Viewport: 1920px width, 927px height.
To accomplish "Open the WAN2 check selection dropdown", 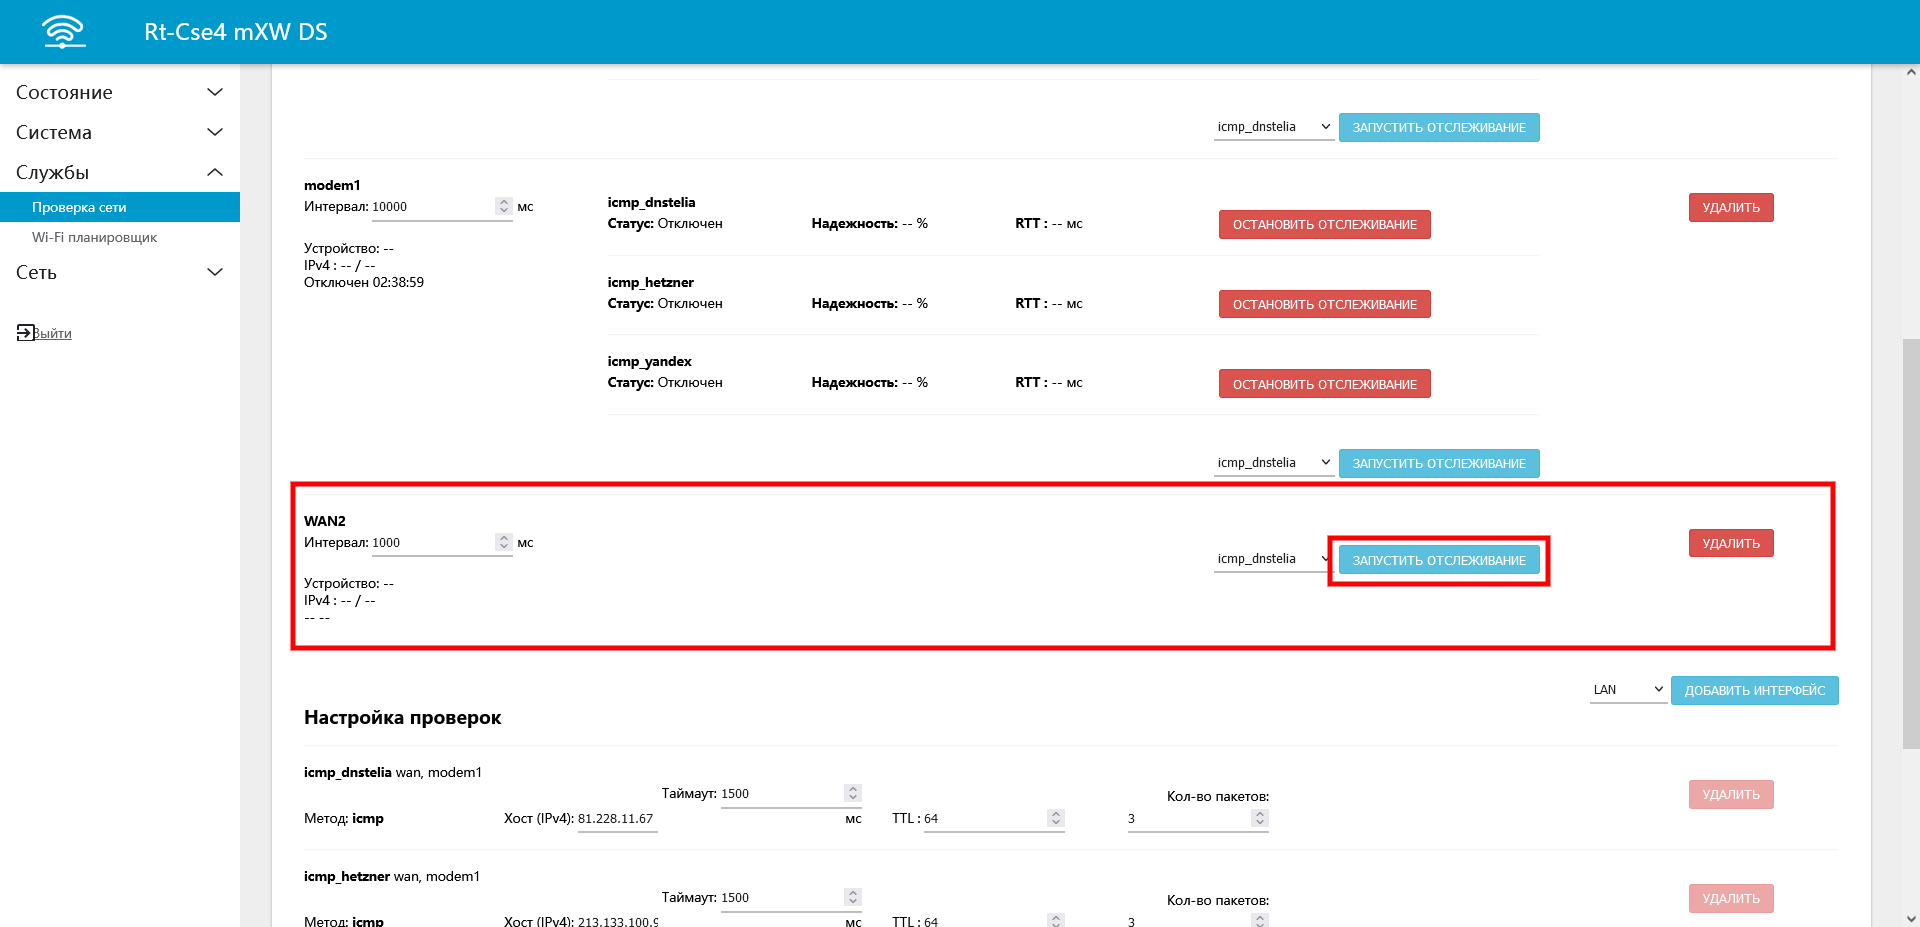I will click(x=1272, y=559).
